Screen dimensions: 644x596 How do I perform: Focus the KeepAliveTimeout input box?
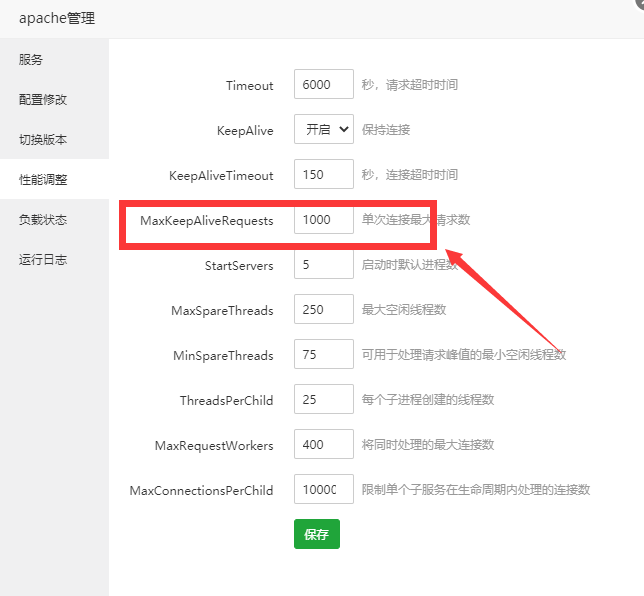tap(323, 175)
